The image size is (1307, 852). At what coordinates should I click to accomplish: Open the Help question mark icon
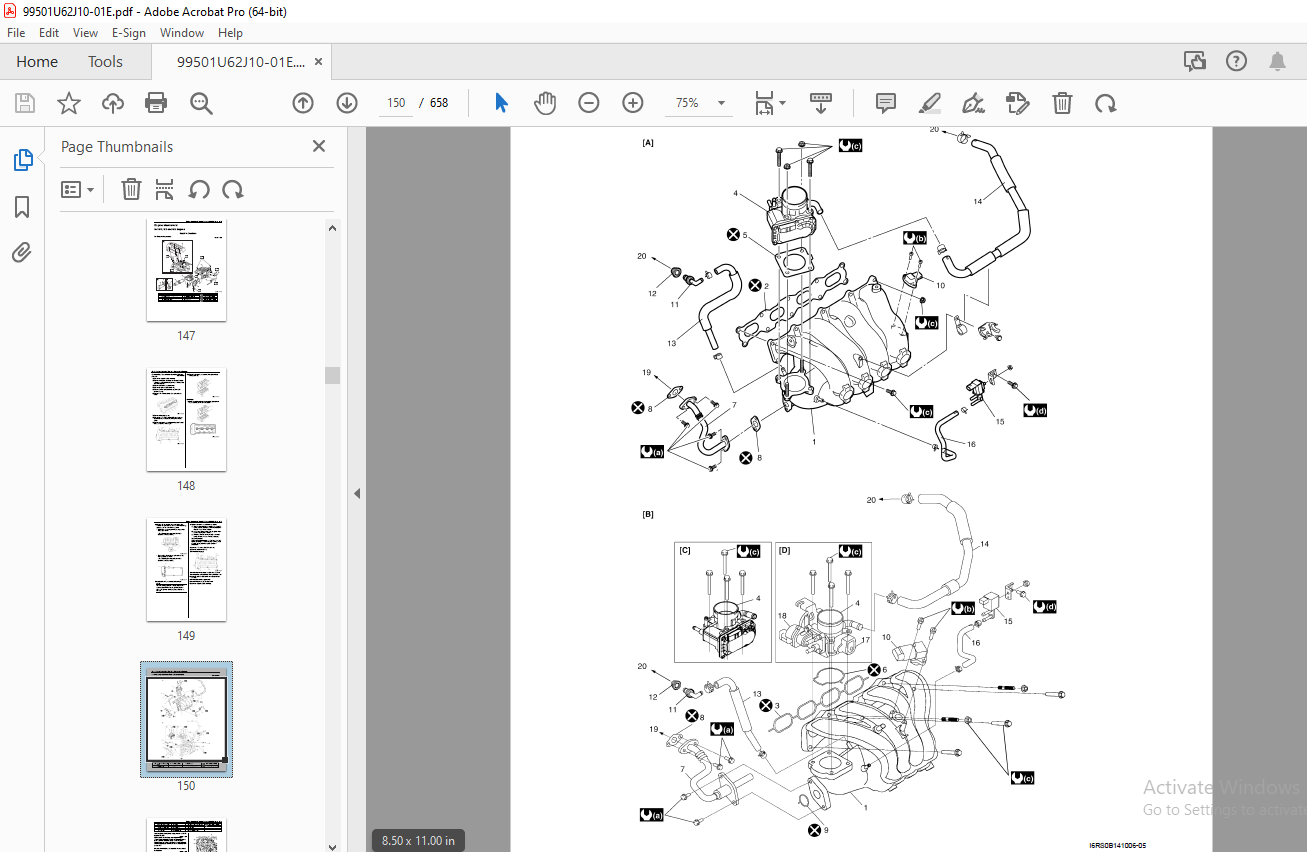1236,62
